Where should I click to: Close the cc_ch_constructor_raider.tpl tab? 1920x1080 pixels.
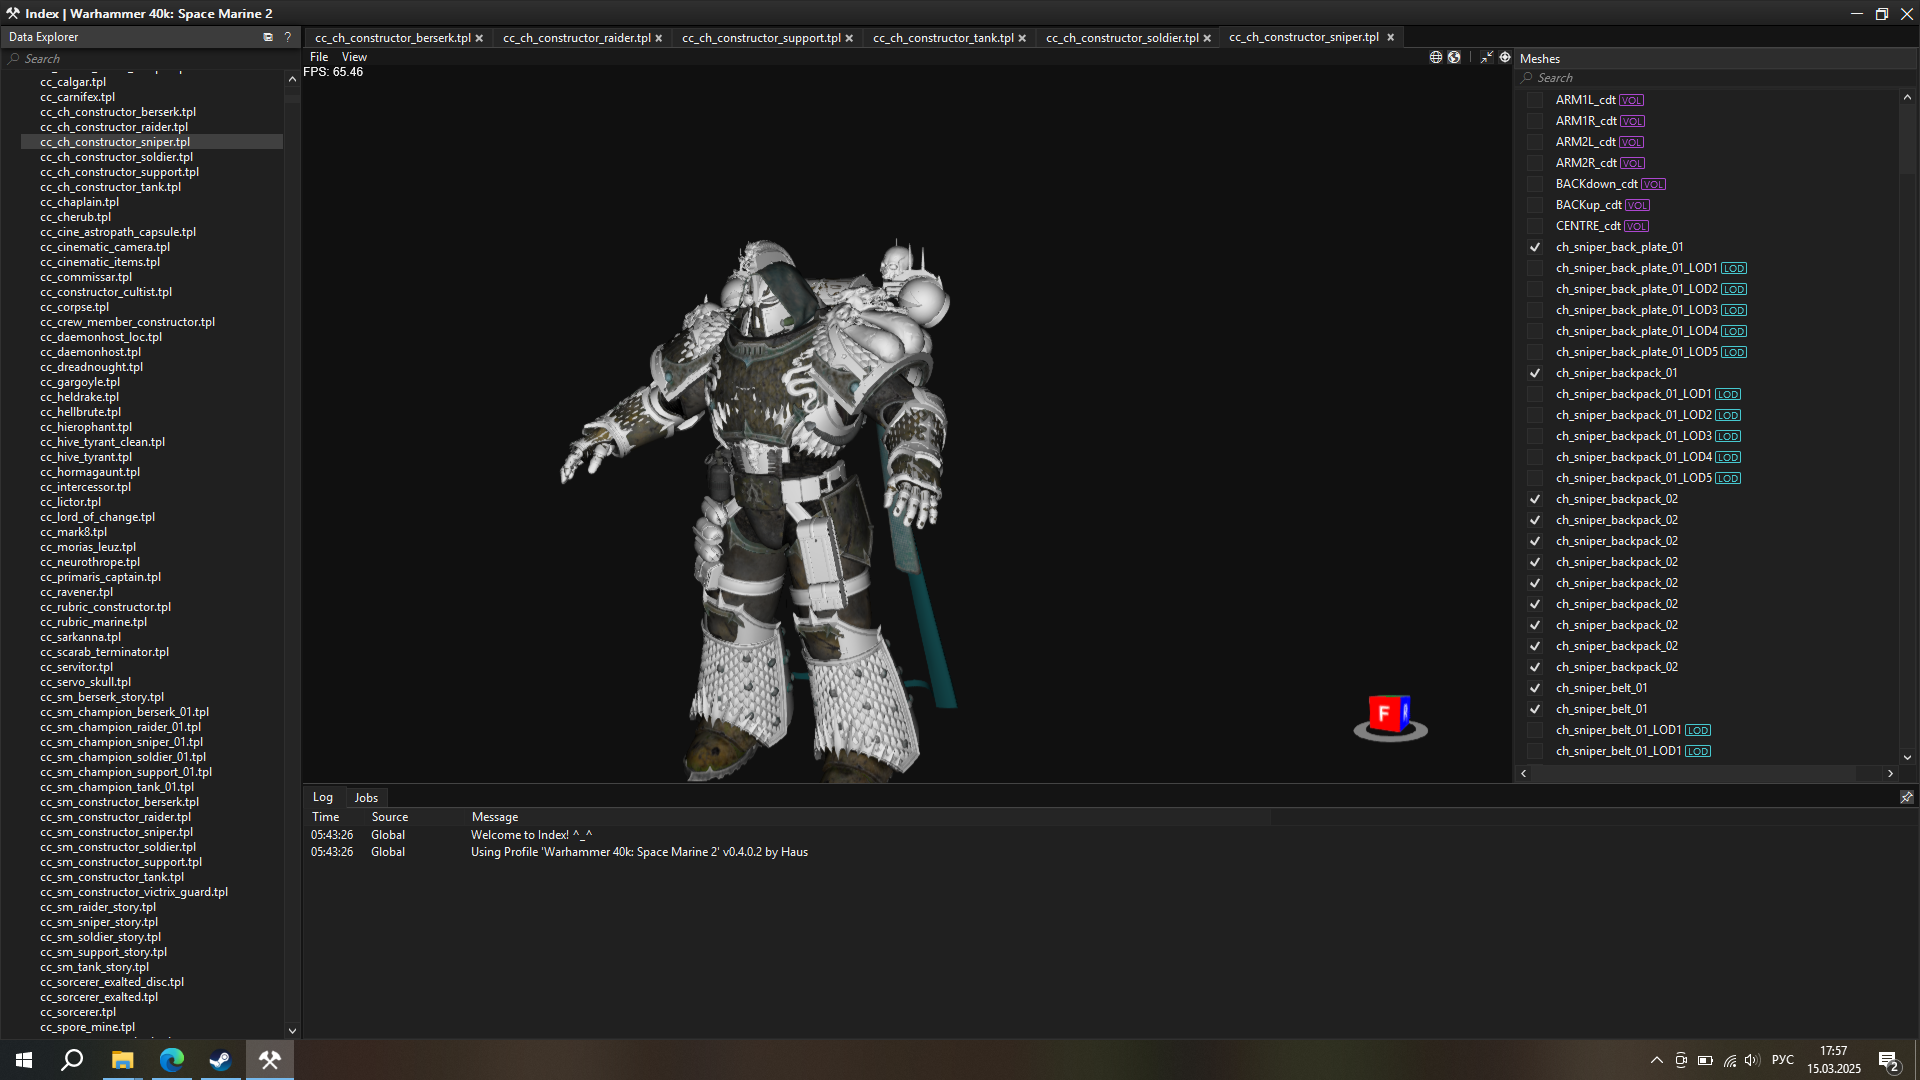(x=658, y=38)
